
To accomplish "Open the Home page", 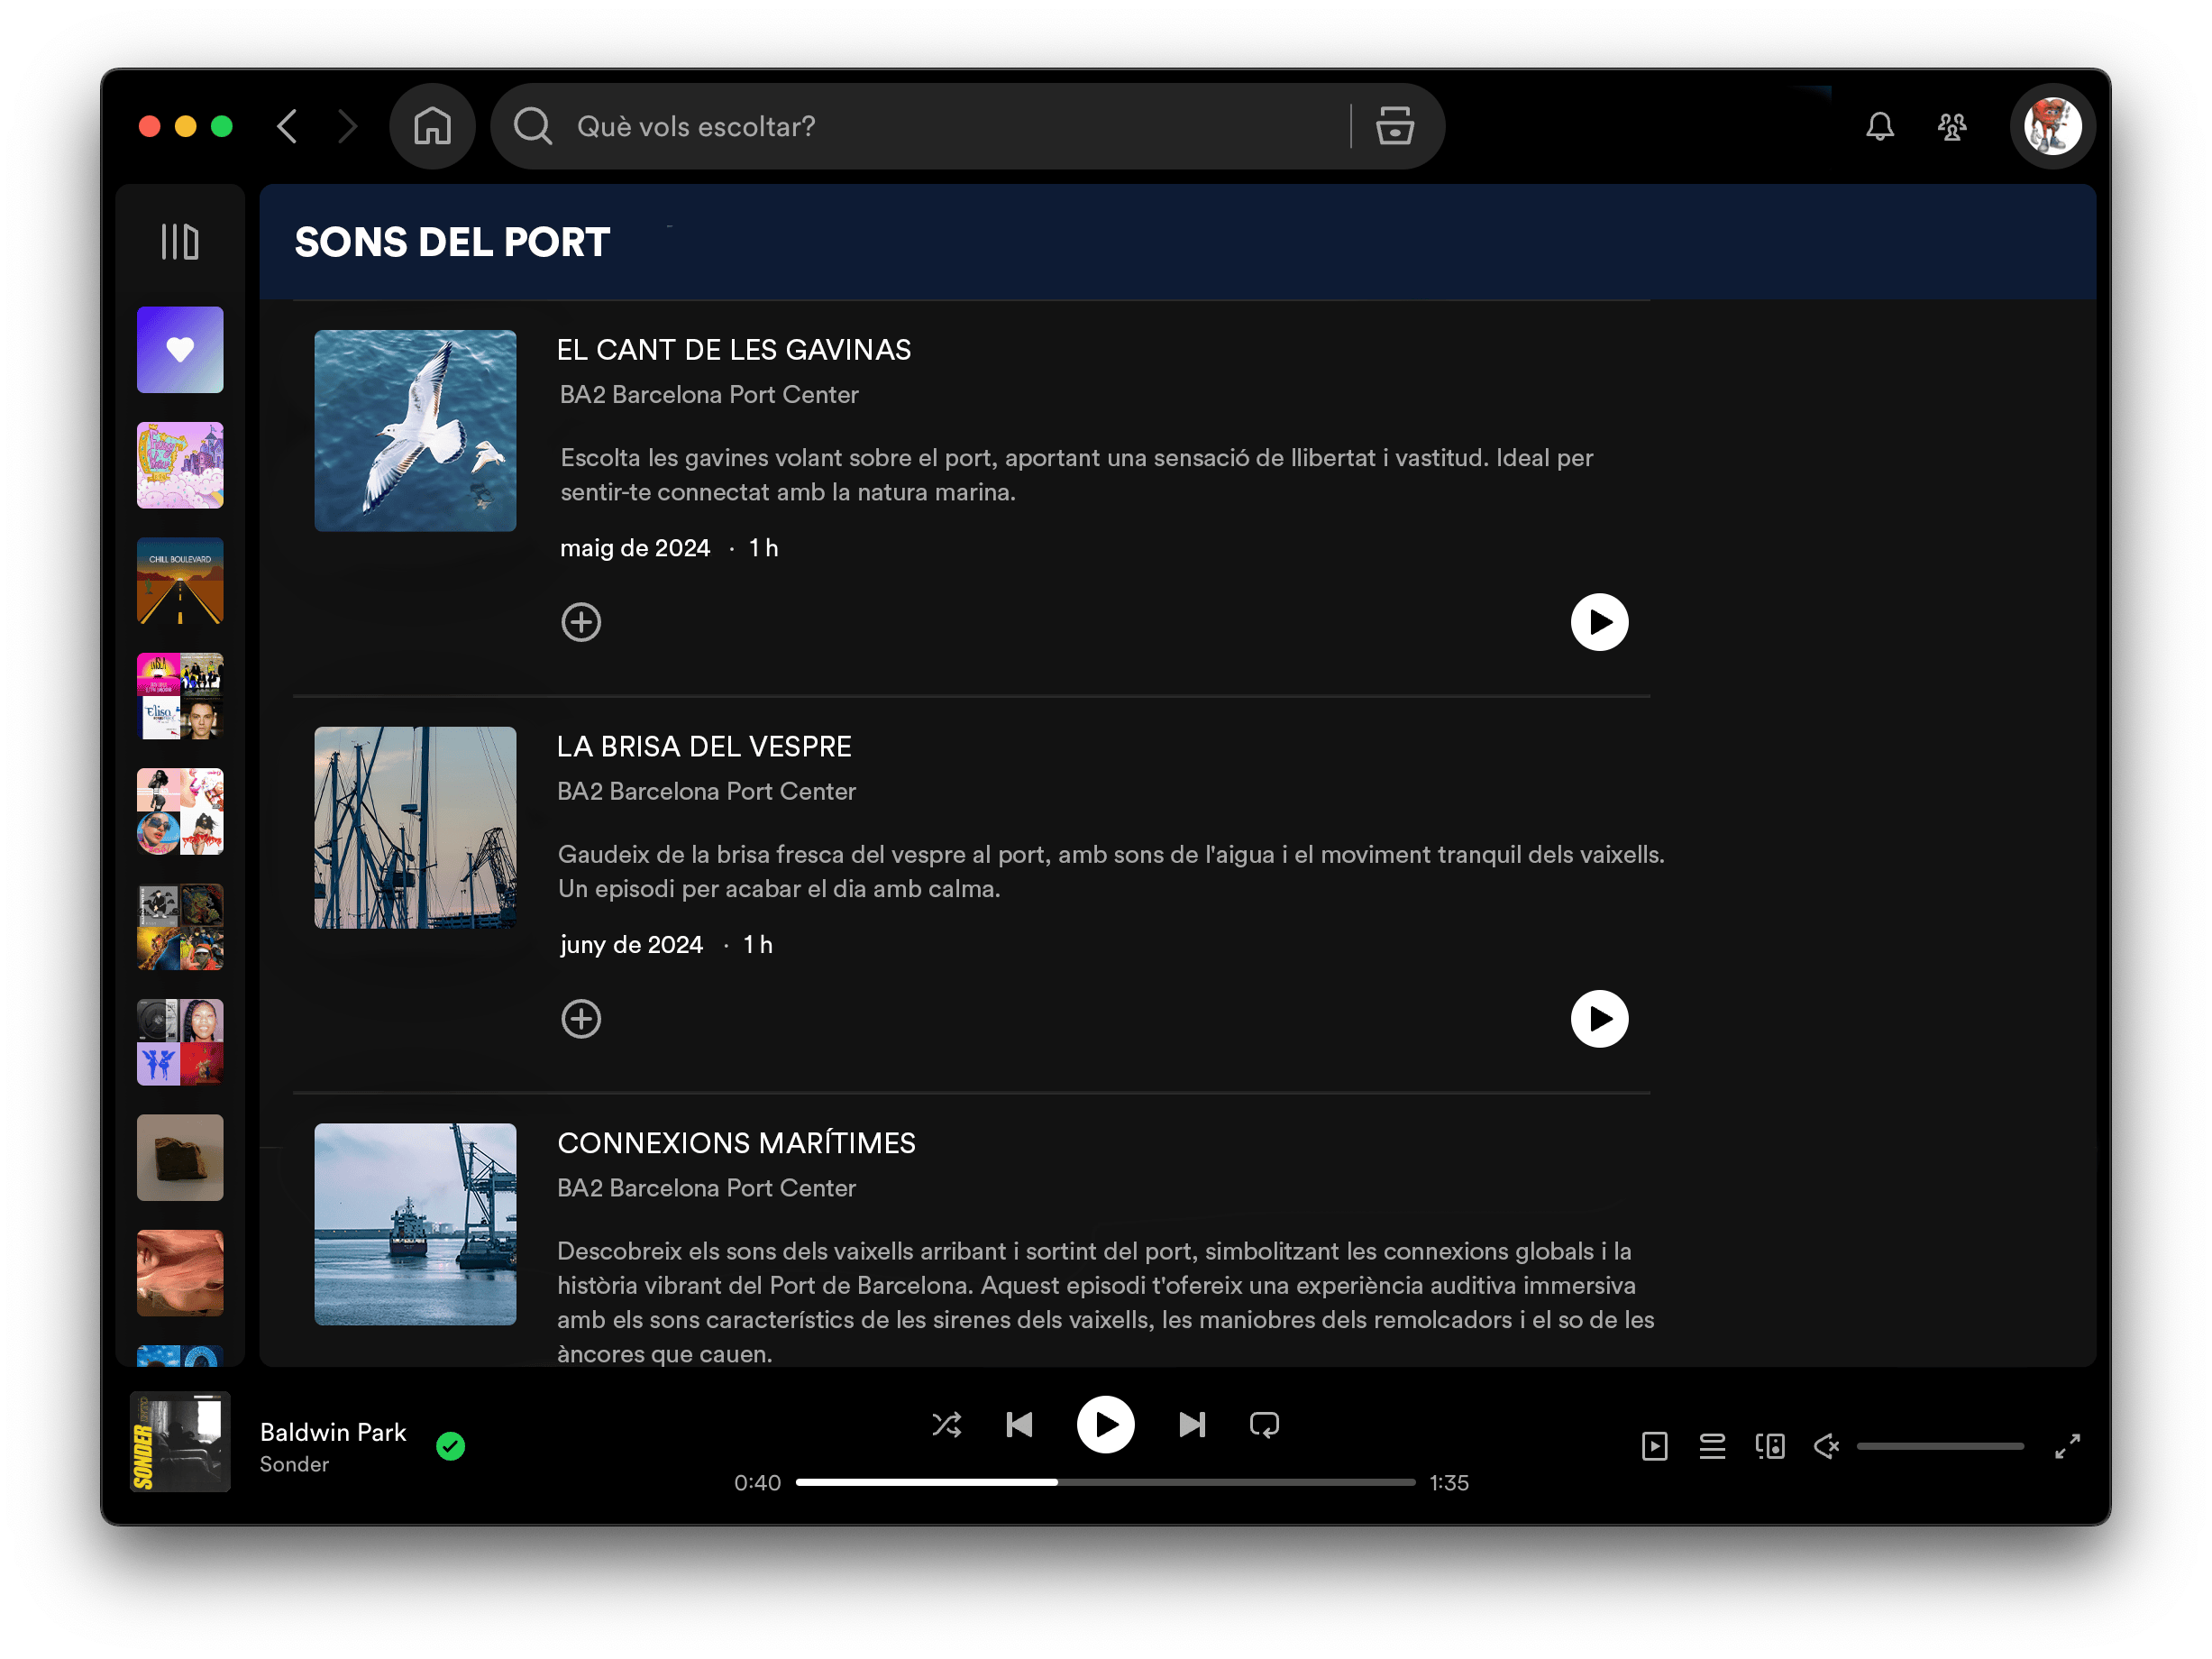I will [432, 126].
